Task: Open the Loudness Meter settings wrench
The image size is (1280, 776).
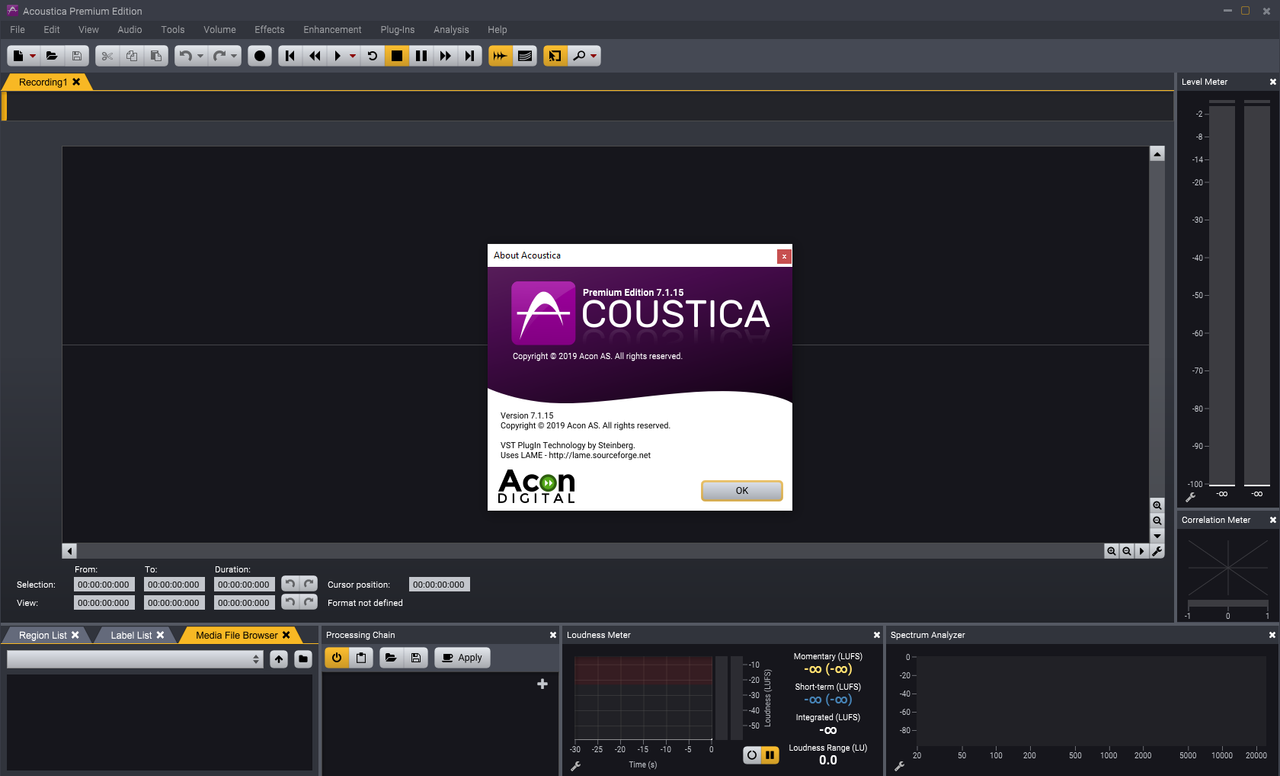Action: [575, 766]
